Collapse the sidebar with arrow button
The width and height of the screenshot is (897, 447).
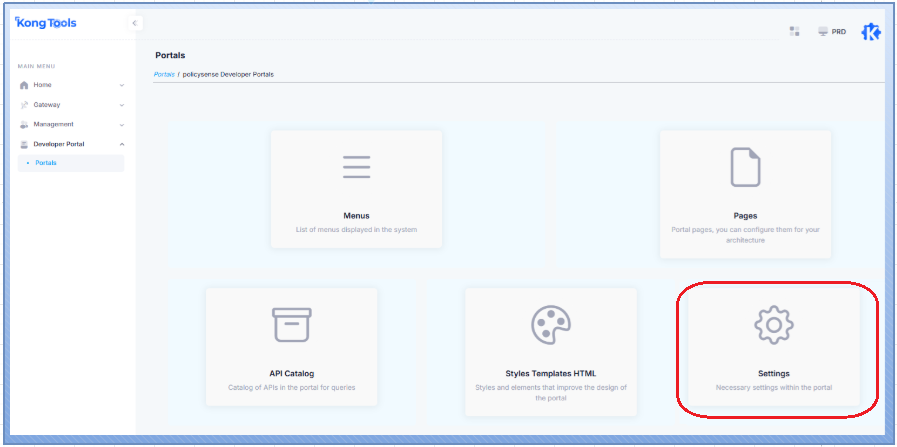pyautogui.click(x=136, y=23)
